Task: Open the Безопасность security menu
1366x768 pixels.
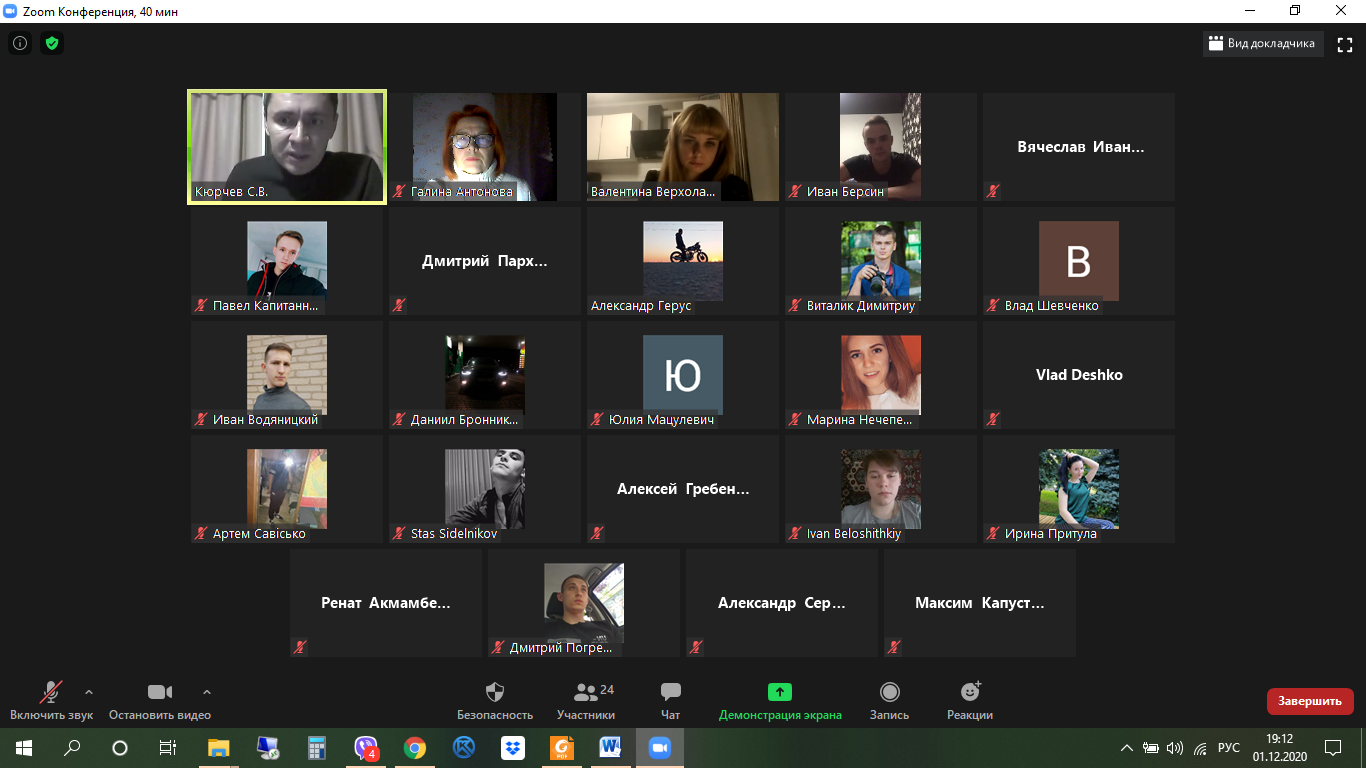Action: pos(495,701)
